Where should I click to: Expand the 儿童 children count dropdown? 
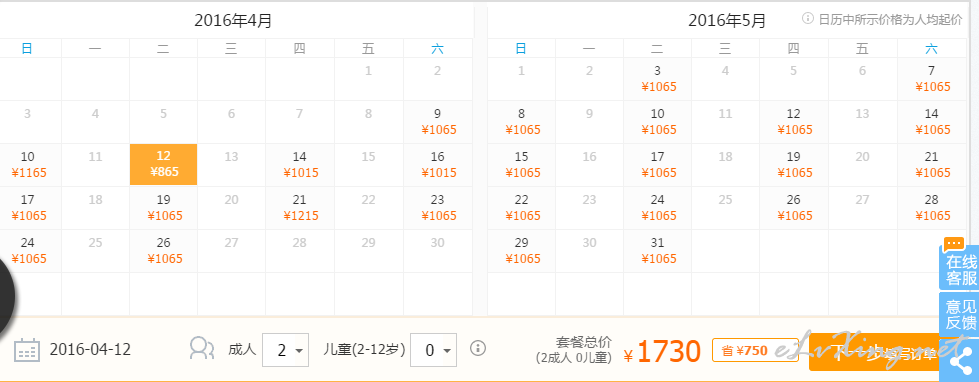433,350
